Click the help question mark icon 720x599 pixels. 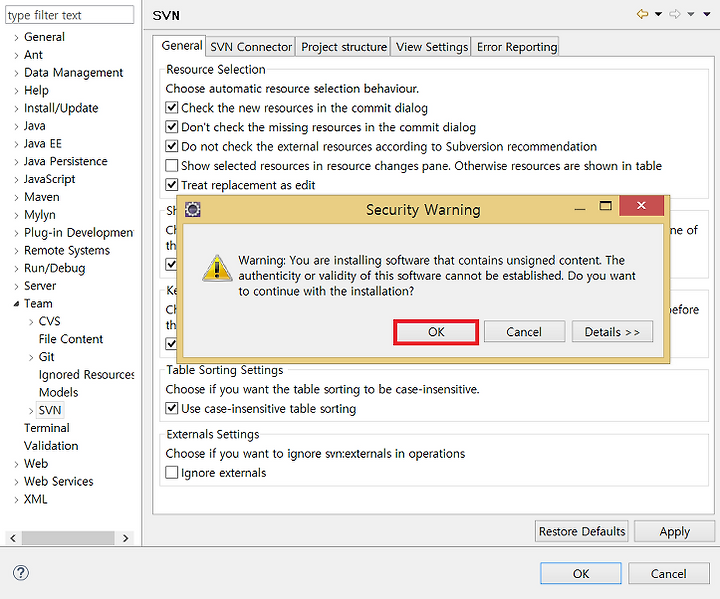click(21, 573)
